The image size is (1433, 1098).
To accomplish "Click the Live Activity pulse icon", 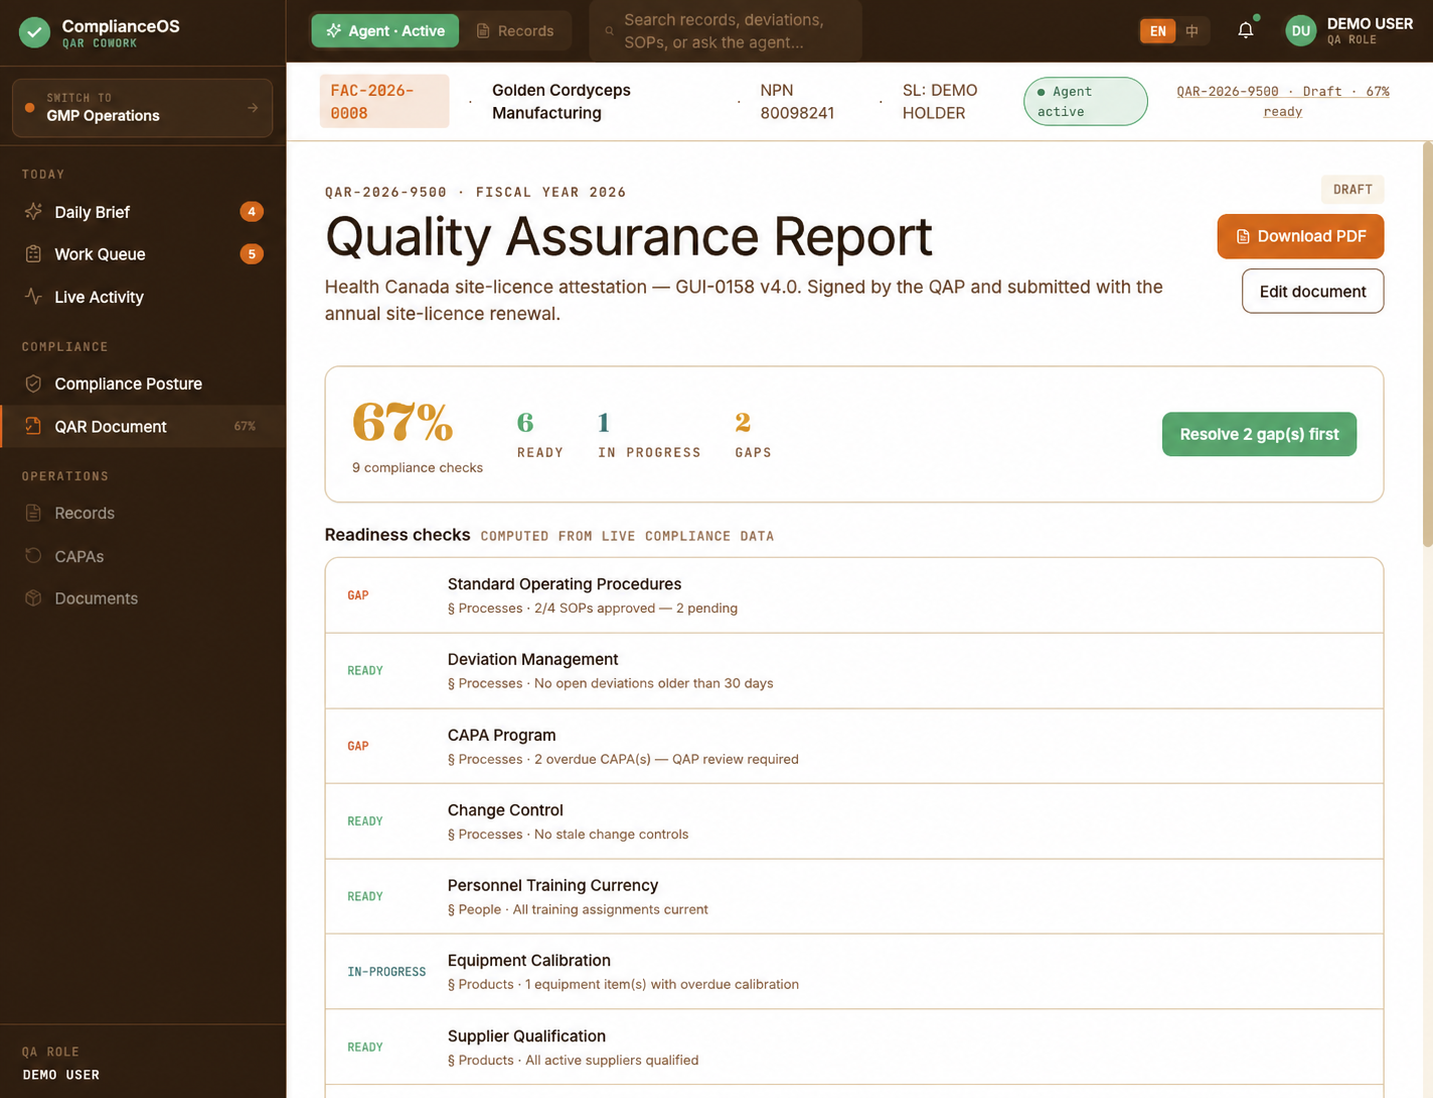I will point(33,296).
